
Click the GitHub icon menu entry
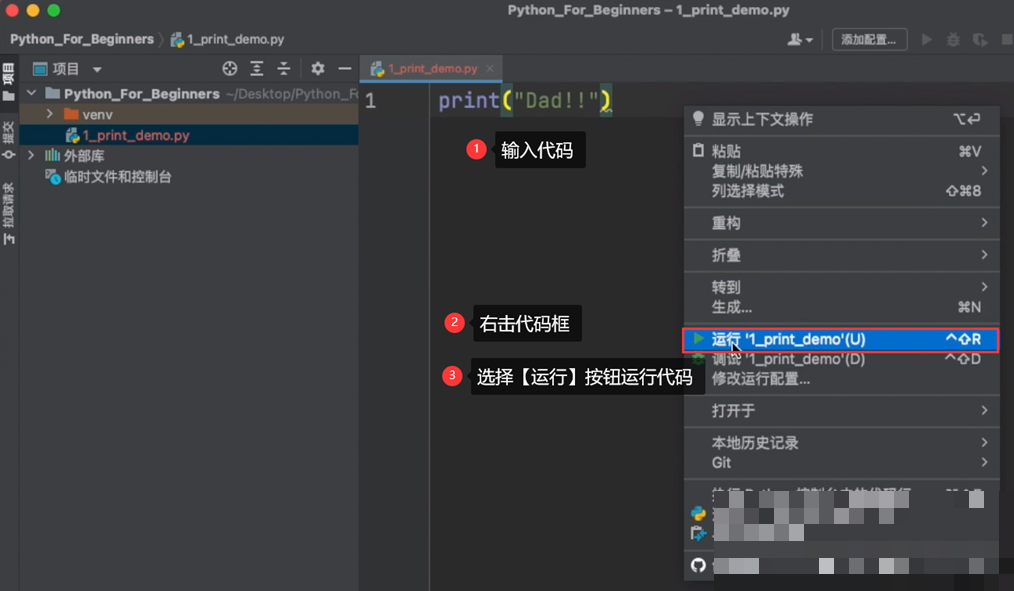point(698,565)
